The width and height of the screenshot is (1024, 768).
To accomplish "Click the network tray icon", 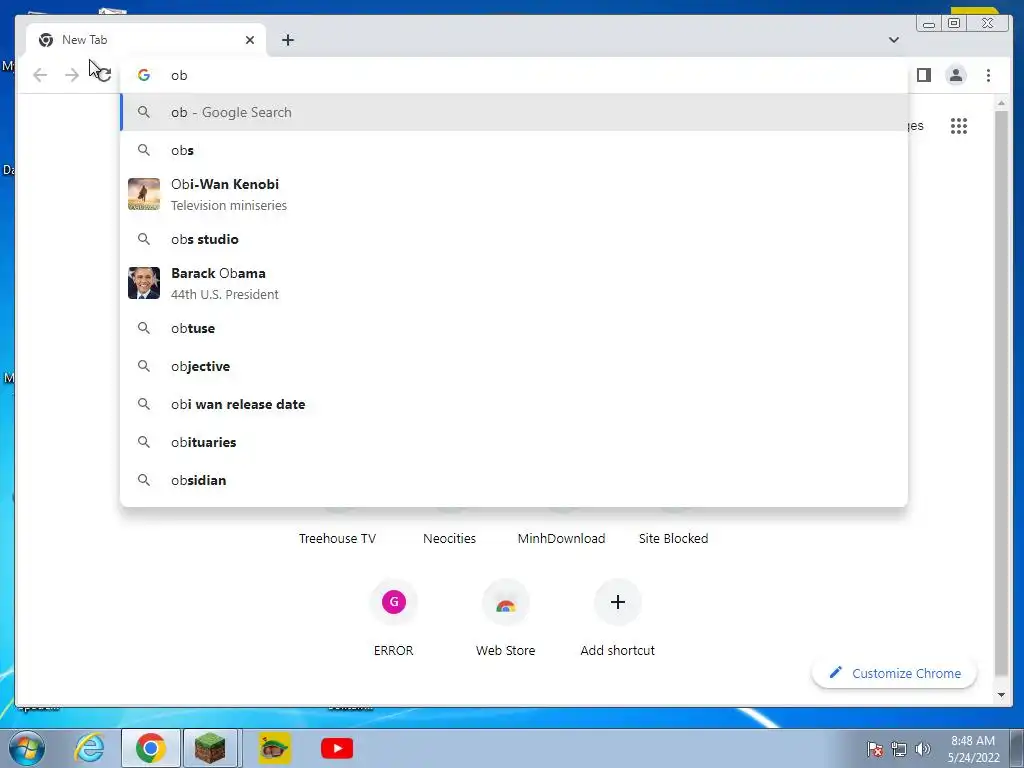I will pyautogui.click(x=899, y=749).
